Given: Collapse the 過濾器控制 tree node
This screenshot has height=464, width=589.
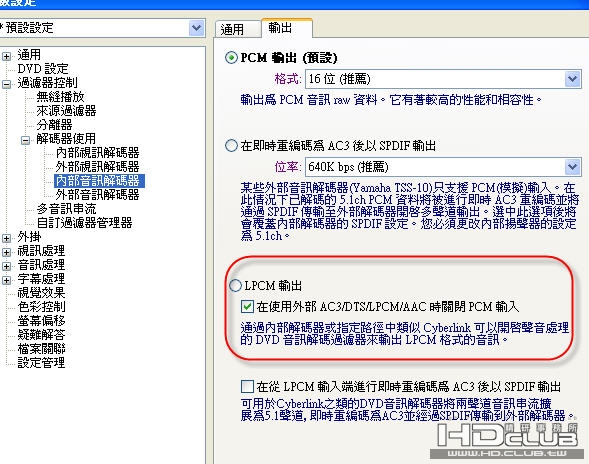Looking at the screenshot, I should [6, 84].
